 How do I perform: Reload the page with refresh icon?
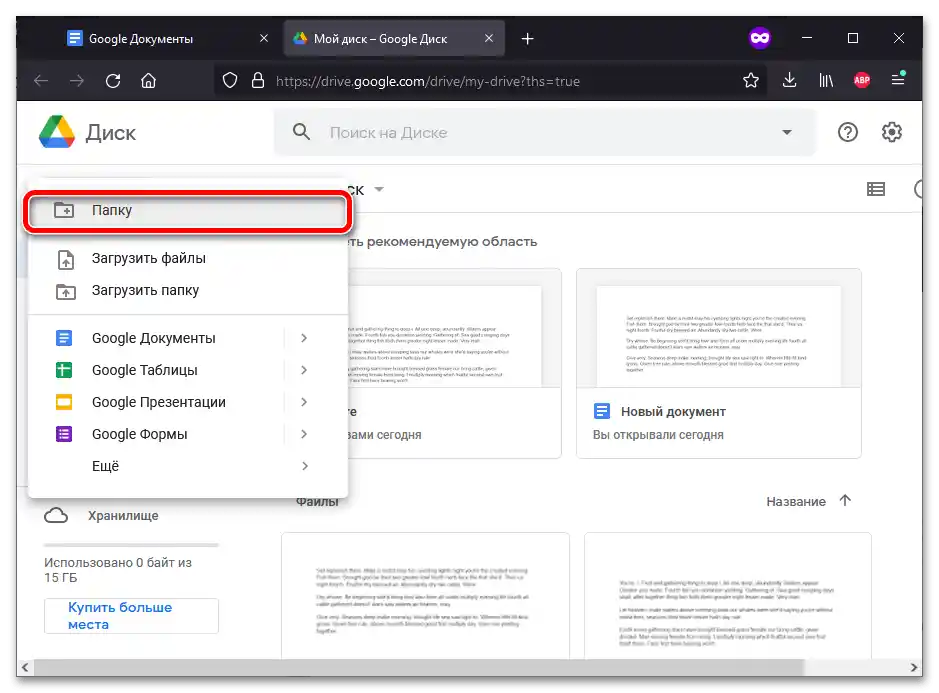tap(113, 80)
